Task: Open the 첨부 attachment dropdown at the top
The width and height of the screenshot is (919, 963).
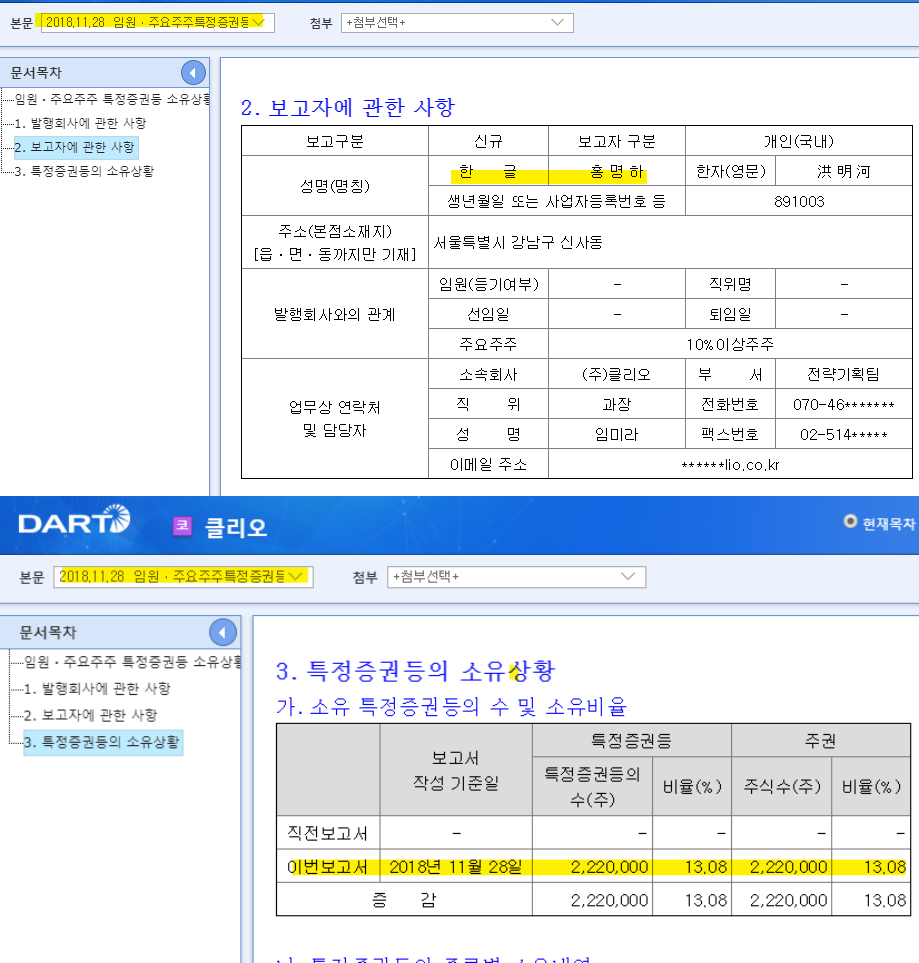Action: 457,22
